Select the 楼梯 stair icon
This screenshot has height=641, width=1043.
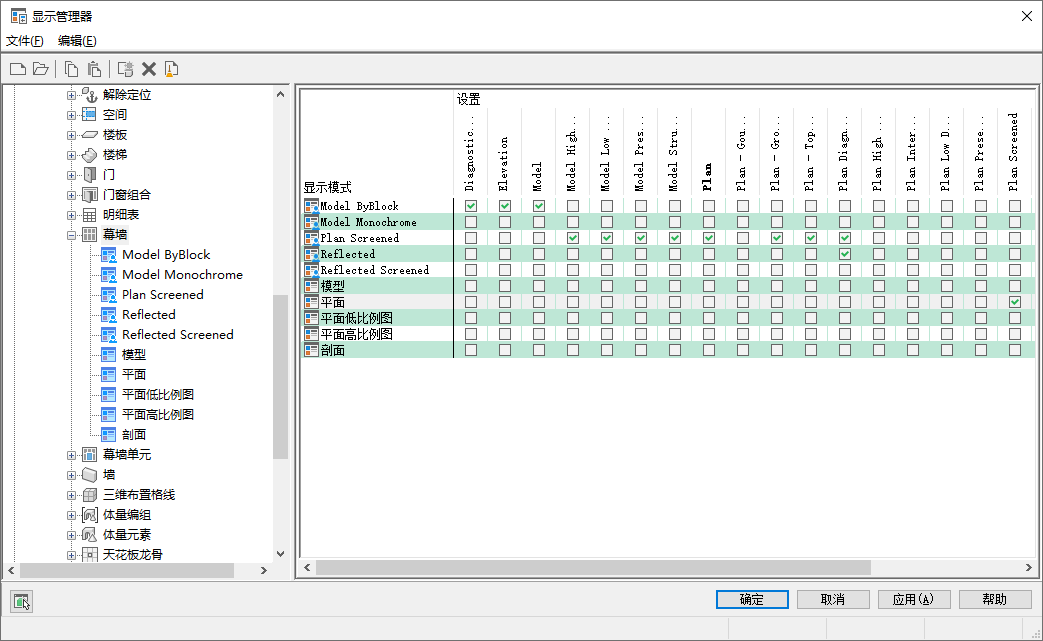(90, 155)
